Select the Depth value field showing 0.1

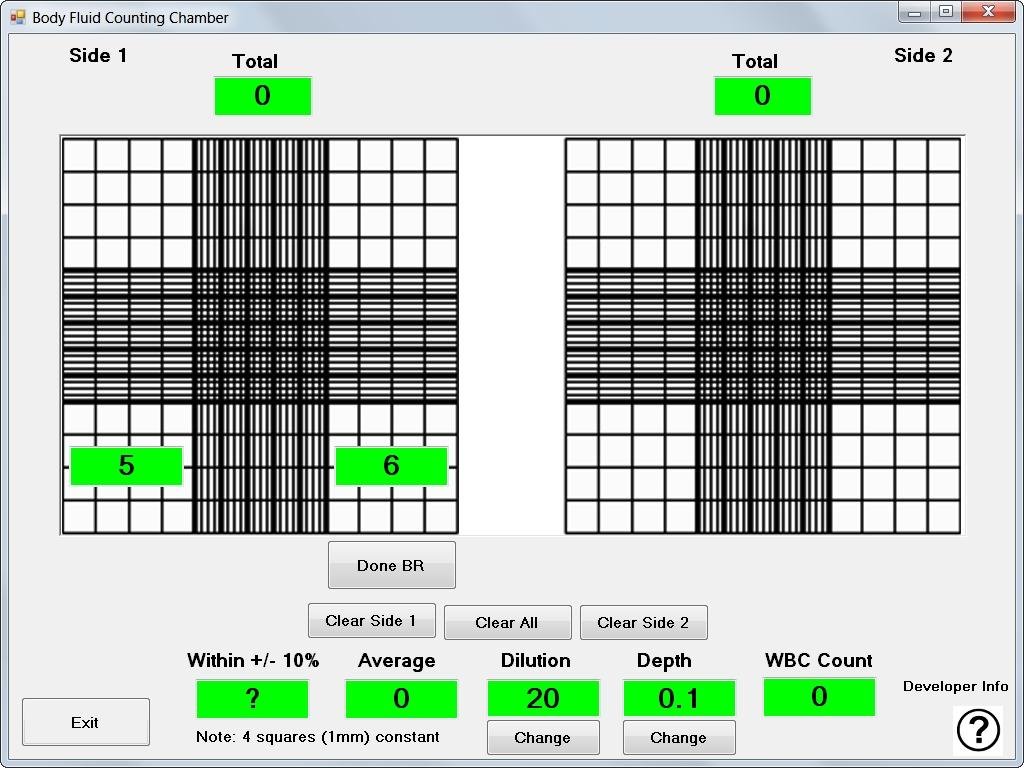pyautogui.click(x=679, y=698)
